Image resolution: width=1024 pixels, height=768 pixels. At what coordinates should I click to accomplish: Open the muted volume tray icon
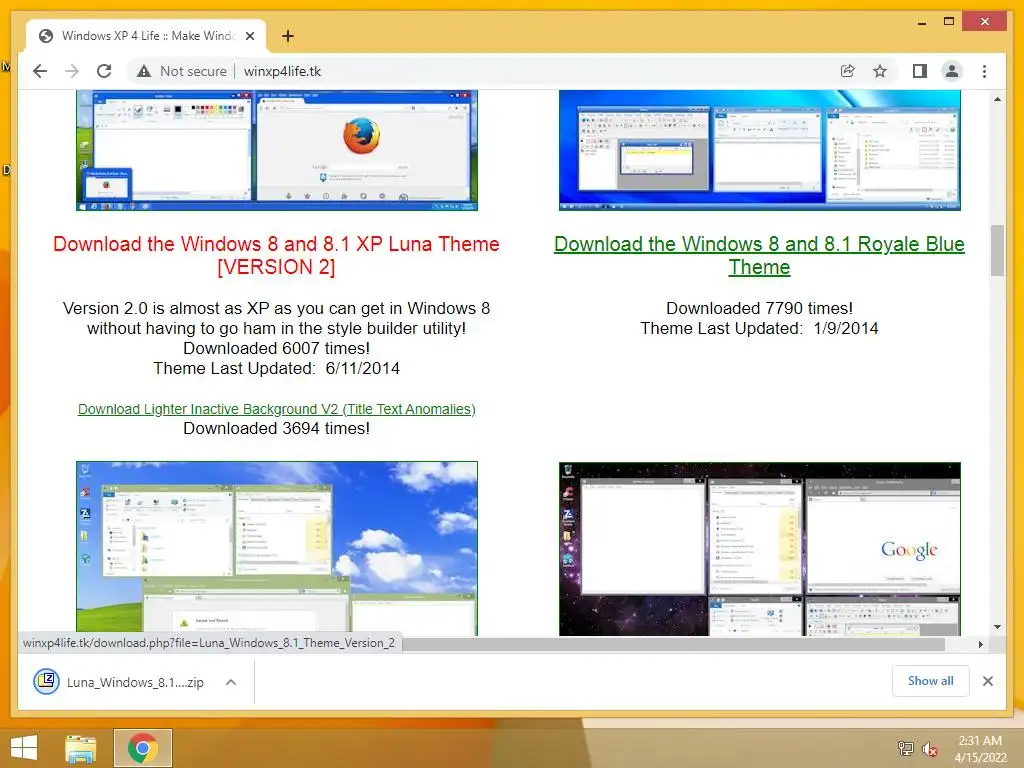929,749
